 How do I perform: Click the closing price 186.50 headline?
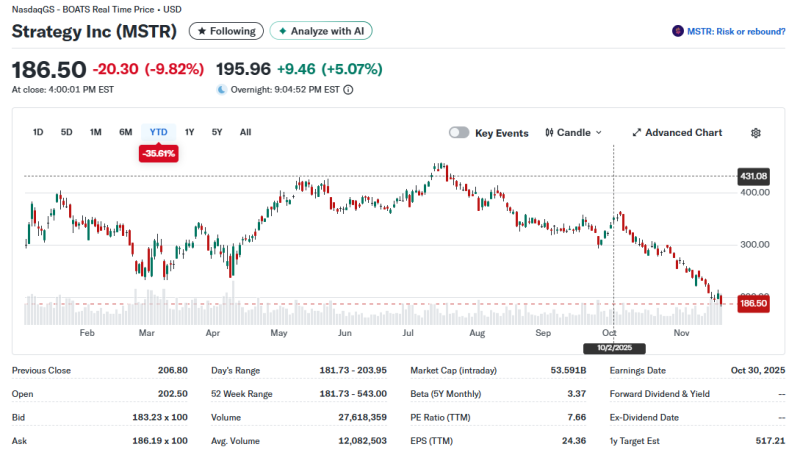pyautogui.click(x=49, y=69)
